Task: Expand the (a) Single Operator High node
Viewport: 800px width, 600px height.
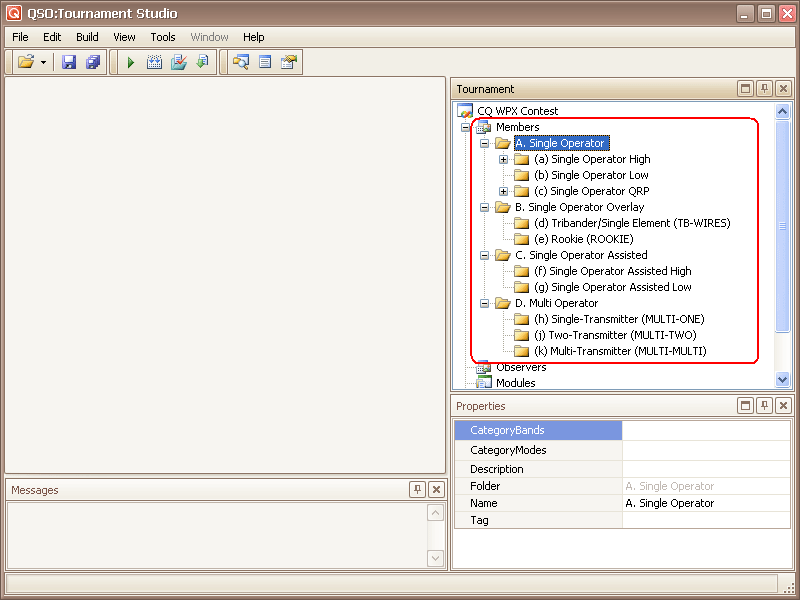Action: [x=504, y=159]
